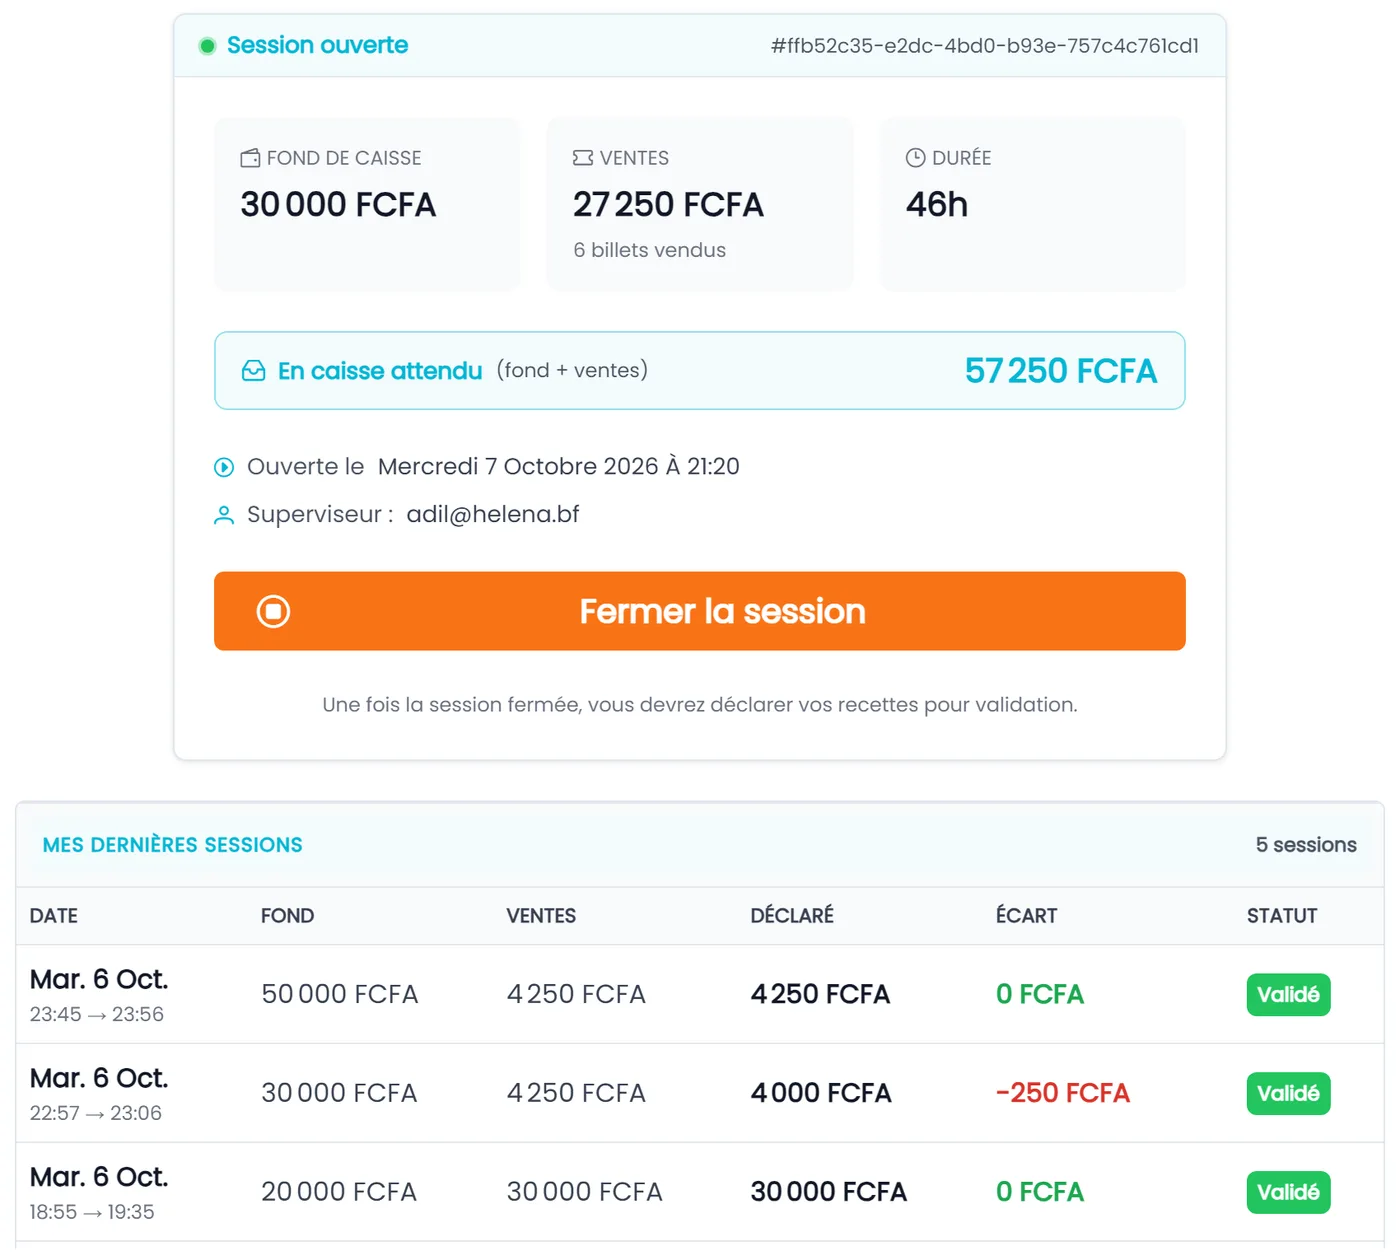Click the 50 000 FCFA fond cell
Image resolution: width=1400 pixels, height=1260 pixels.
340,995
